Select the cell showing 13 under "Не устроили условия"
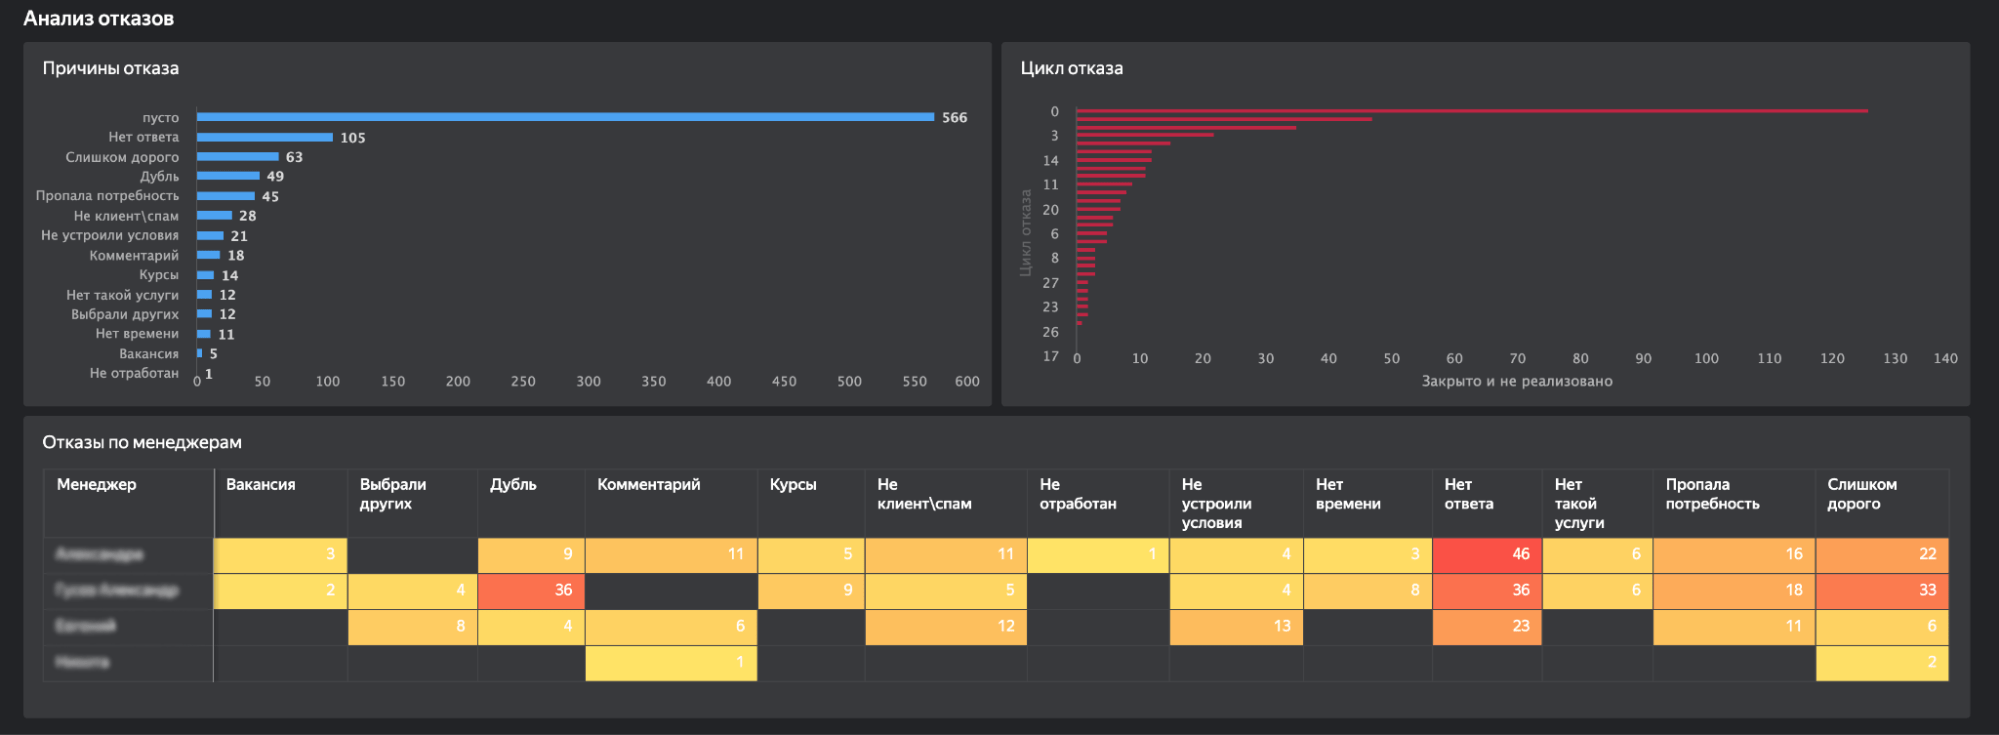1999x735 pixels. pos(1236,626)
